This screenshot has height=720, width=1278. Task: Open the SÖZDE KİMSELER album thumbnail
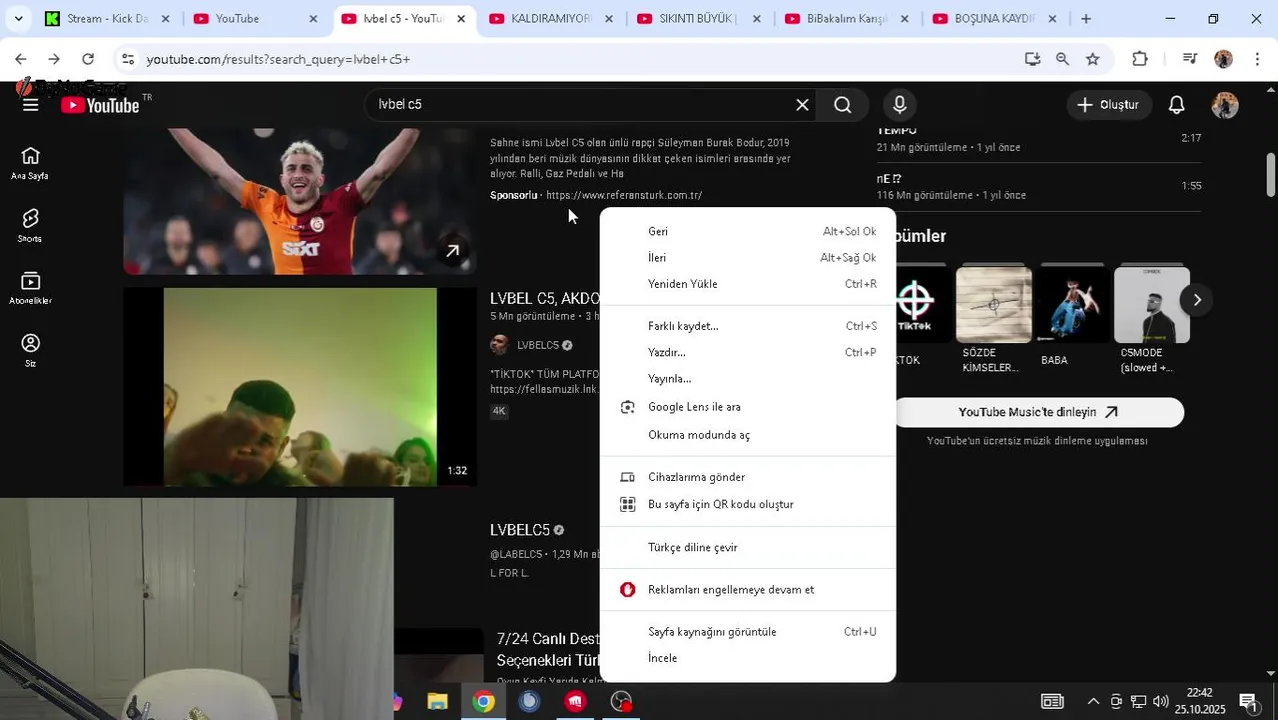[x=993, y=304]
